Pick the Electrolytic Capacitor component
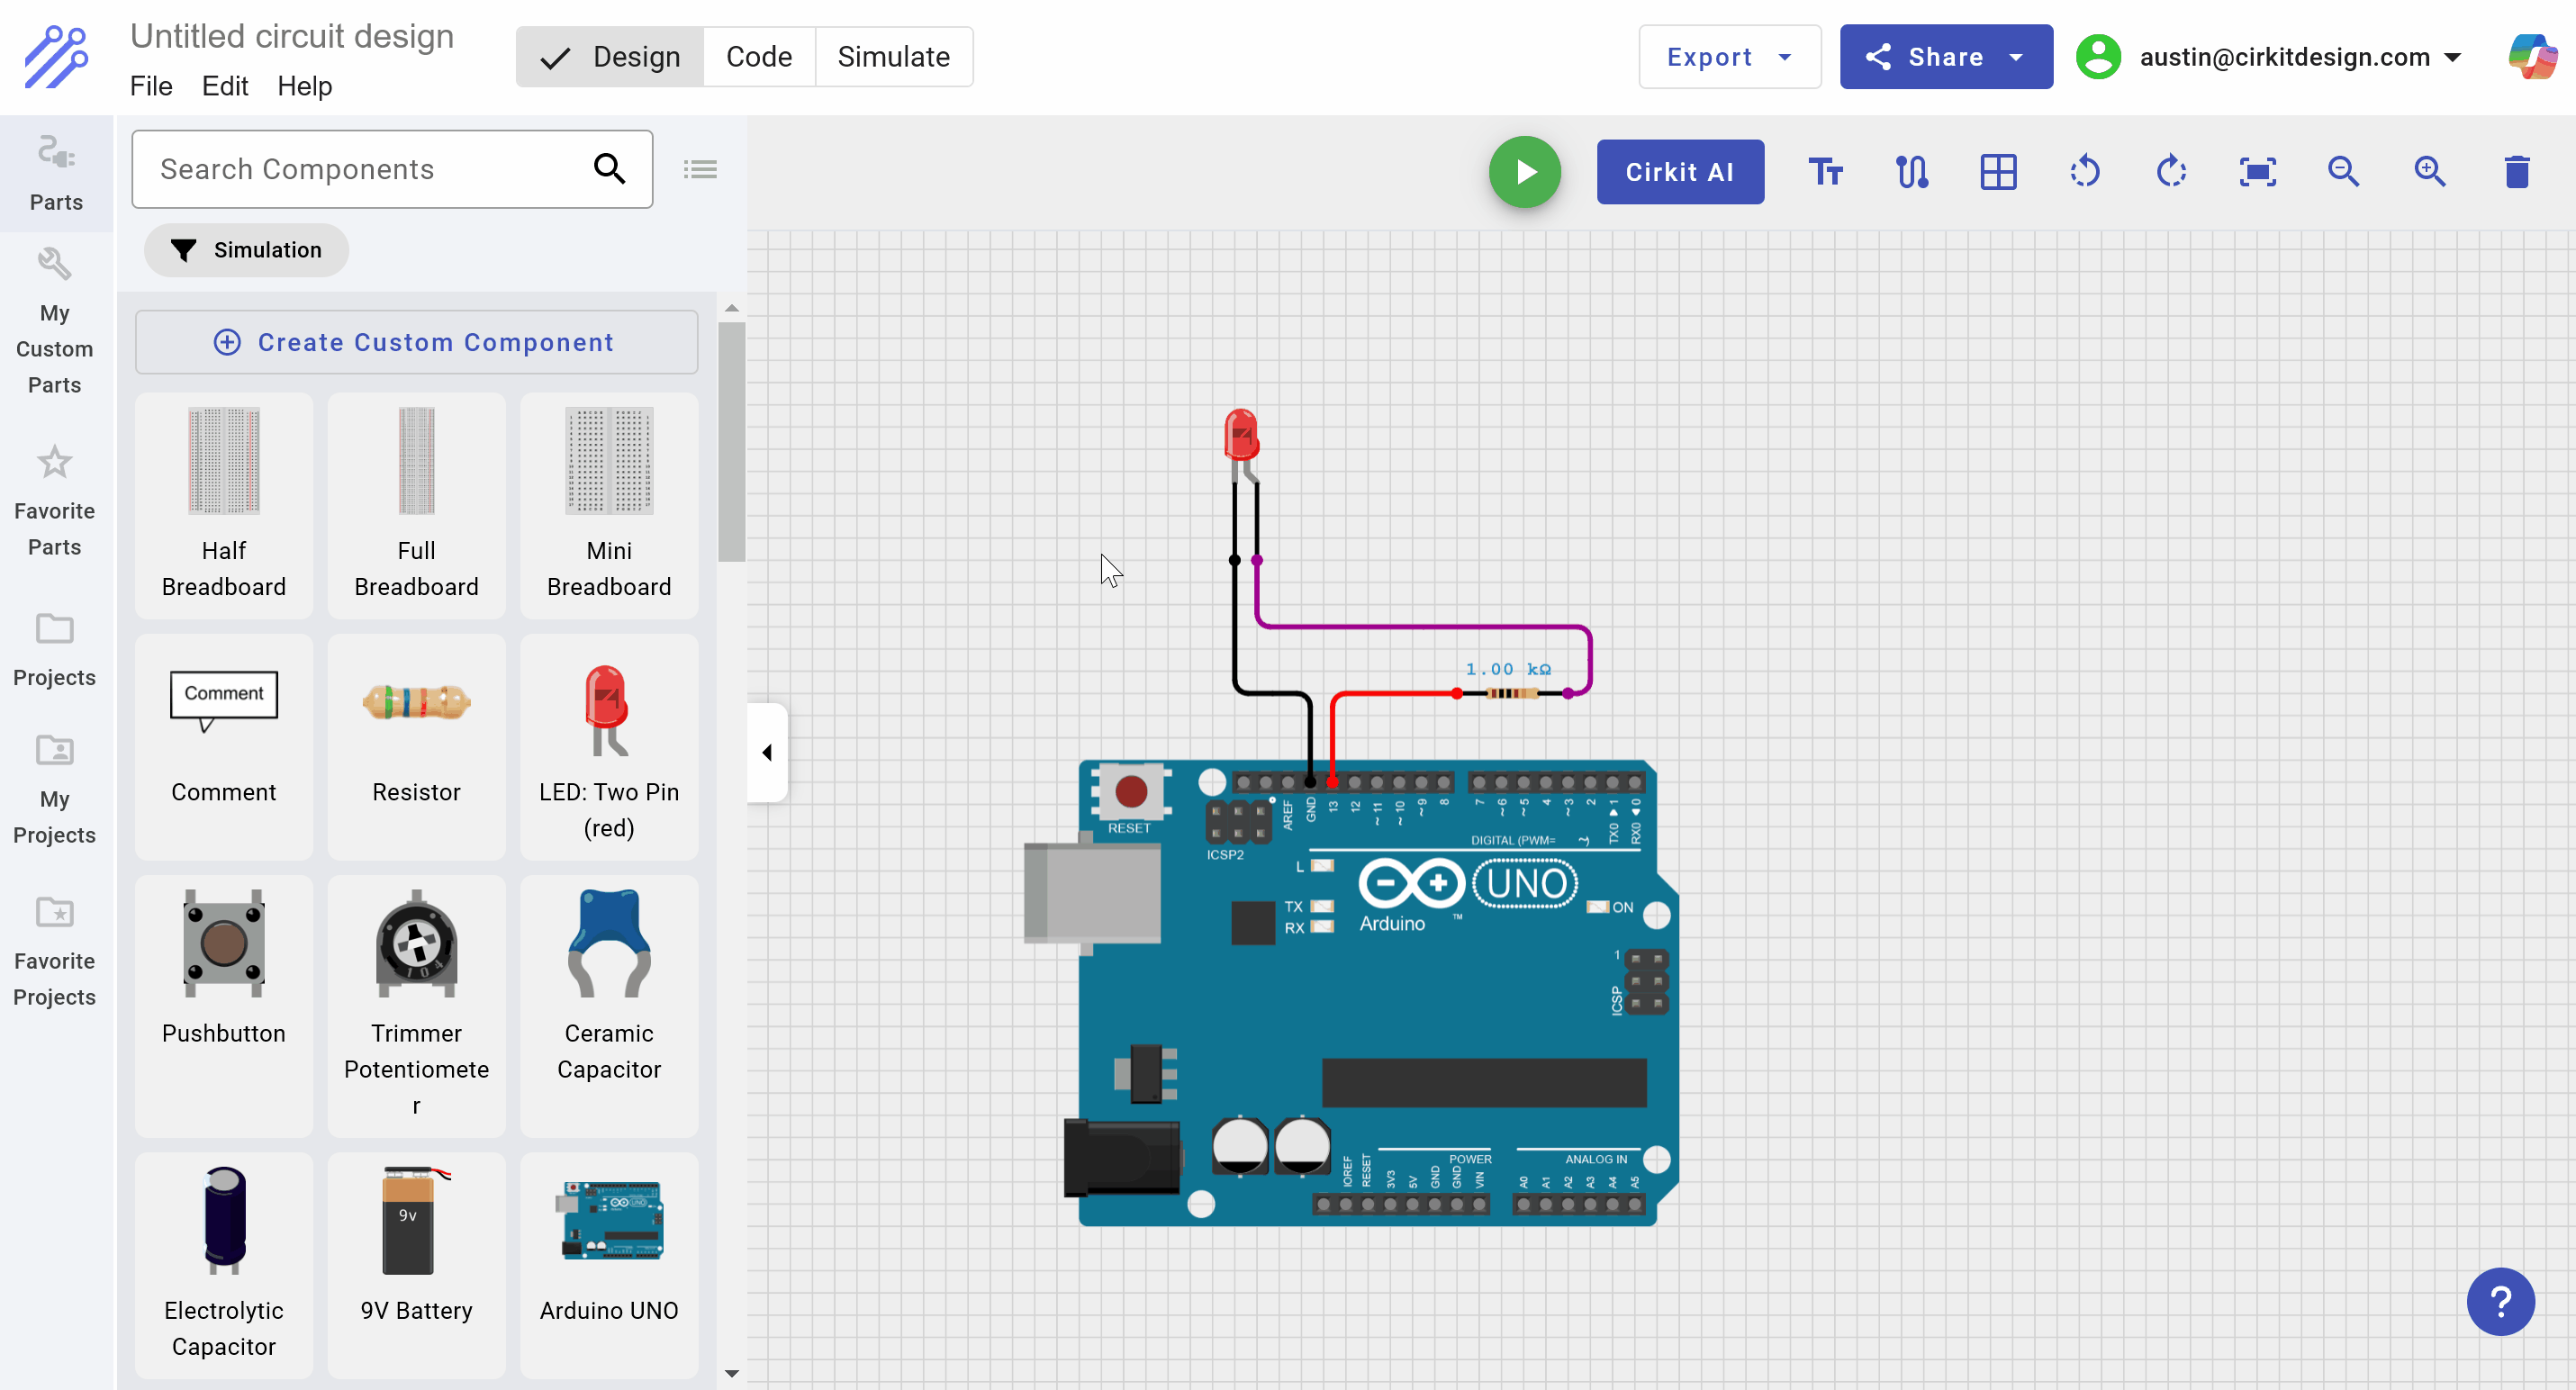The width and height of the screenshot is (2576, 1390). 223,1265
